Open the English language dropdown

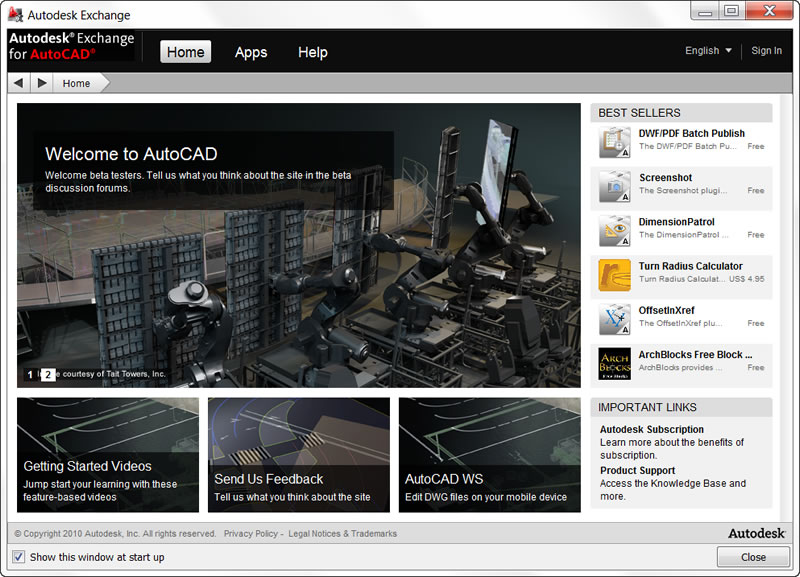coord(707,50)
